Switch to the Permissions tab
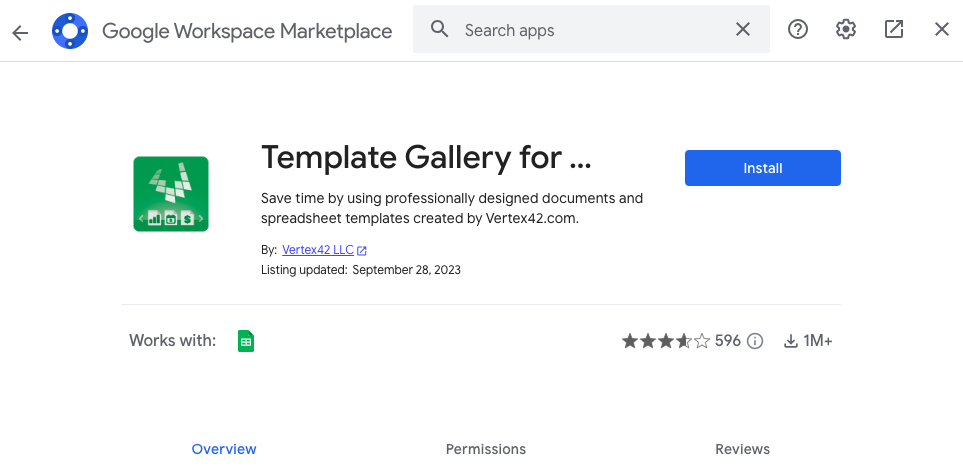Screen dimensions: 963x468 [x=486, y=449]
